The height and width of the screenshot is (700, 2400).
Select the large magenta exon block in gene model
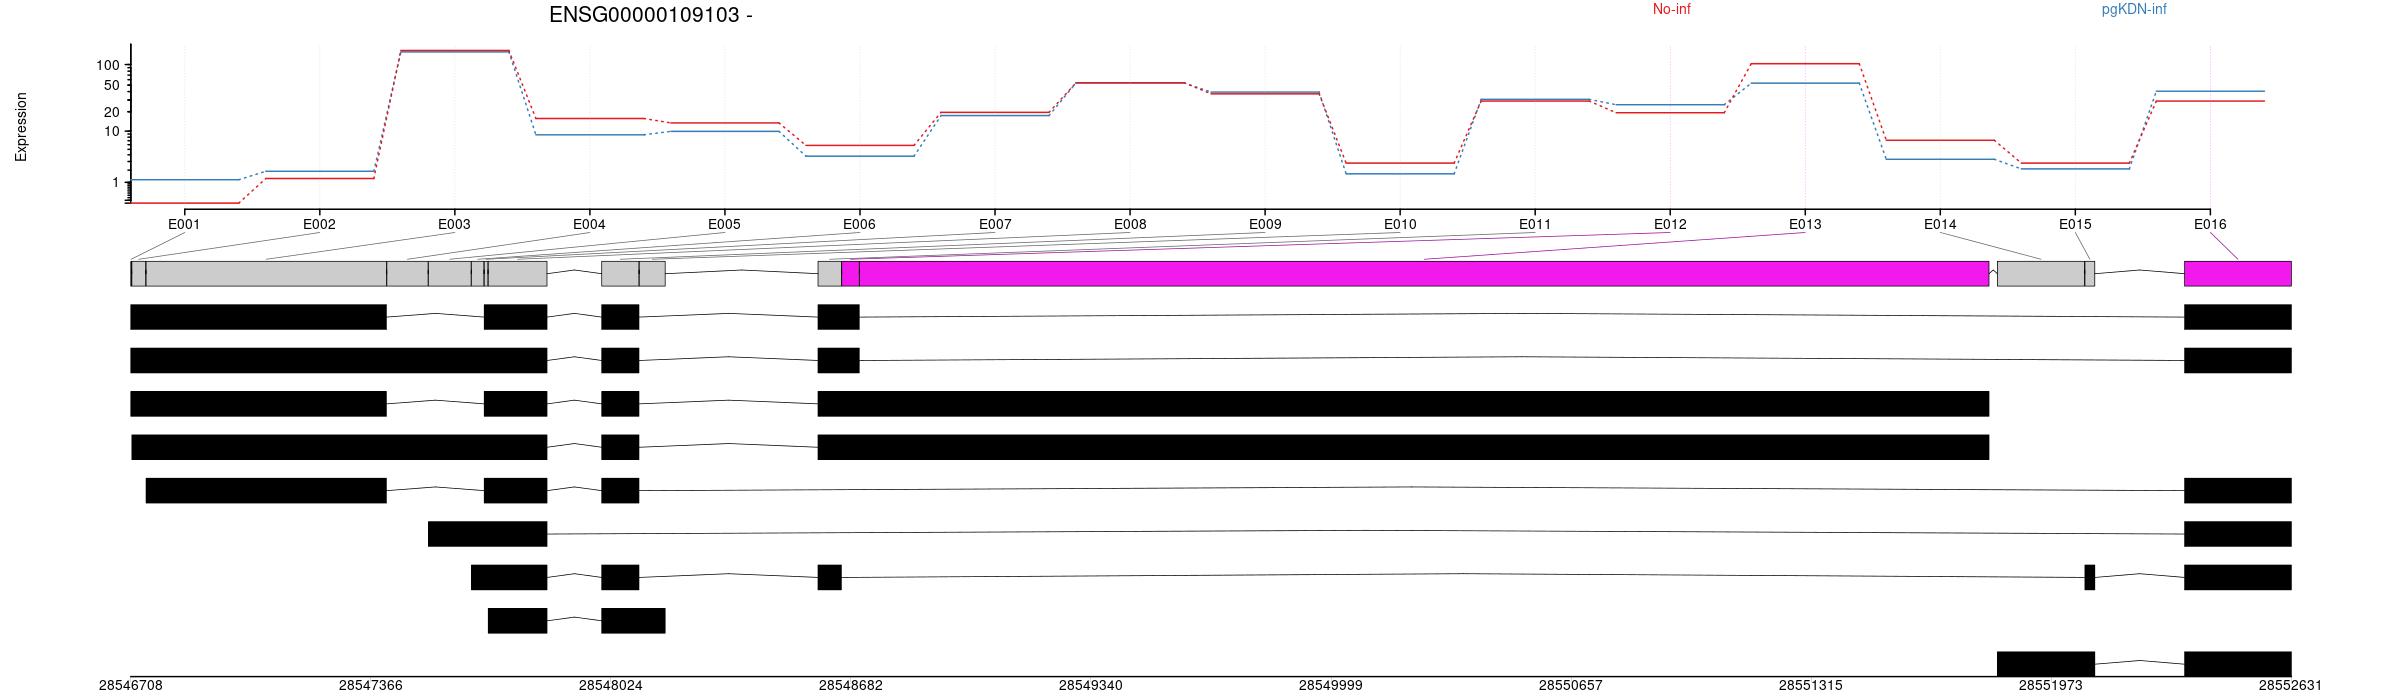[x=1424, y=274]
